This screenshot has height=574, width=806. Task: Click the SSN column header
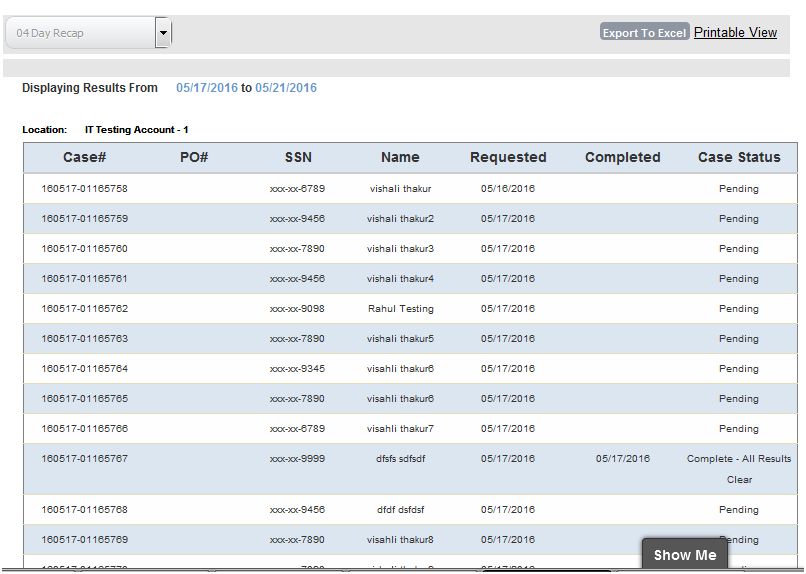pyautogui.click(x=298, y=157)
